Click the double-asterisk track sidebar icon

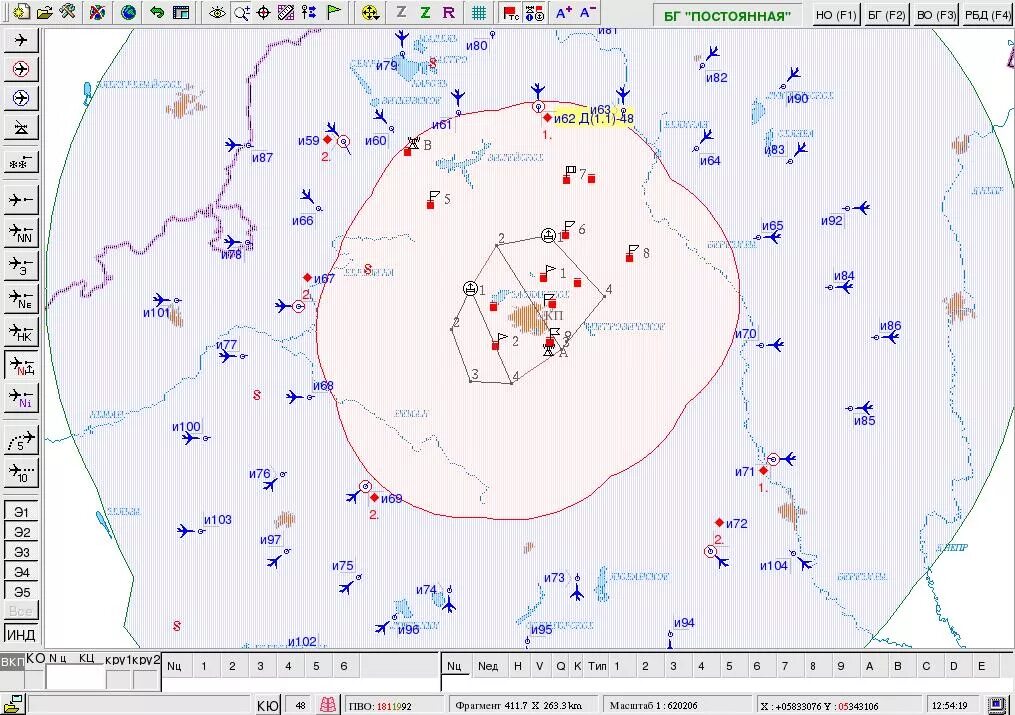point(21,162)
